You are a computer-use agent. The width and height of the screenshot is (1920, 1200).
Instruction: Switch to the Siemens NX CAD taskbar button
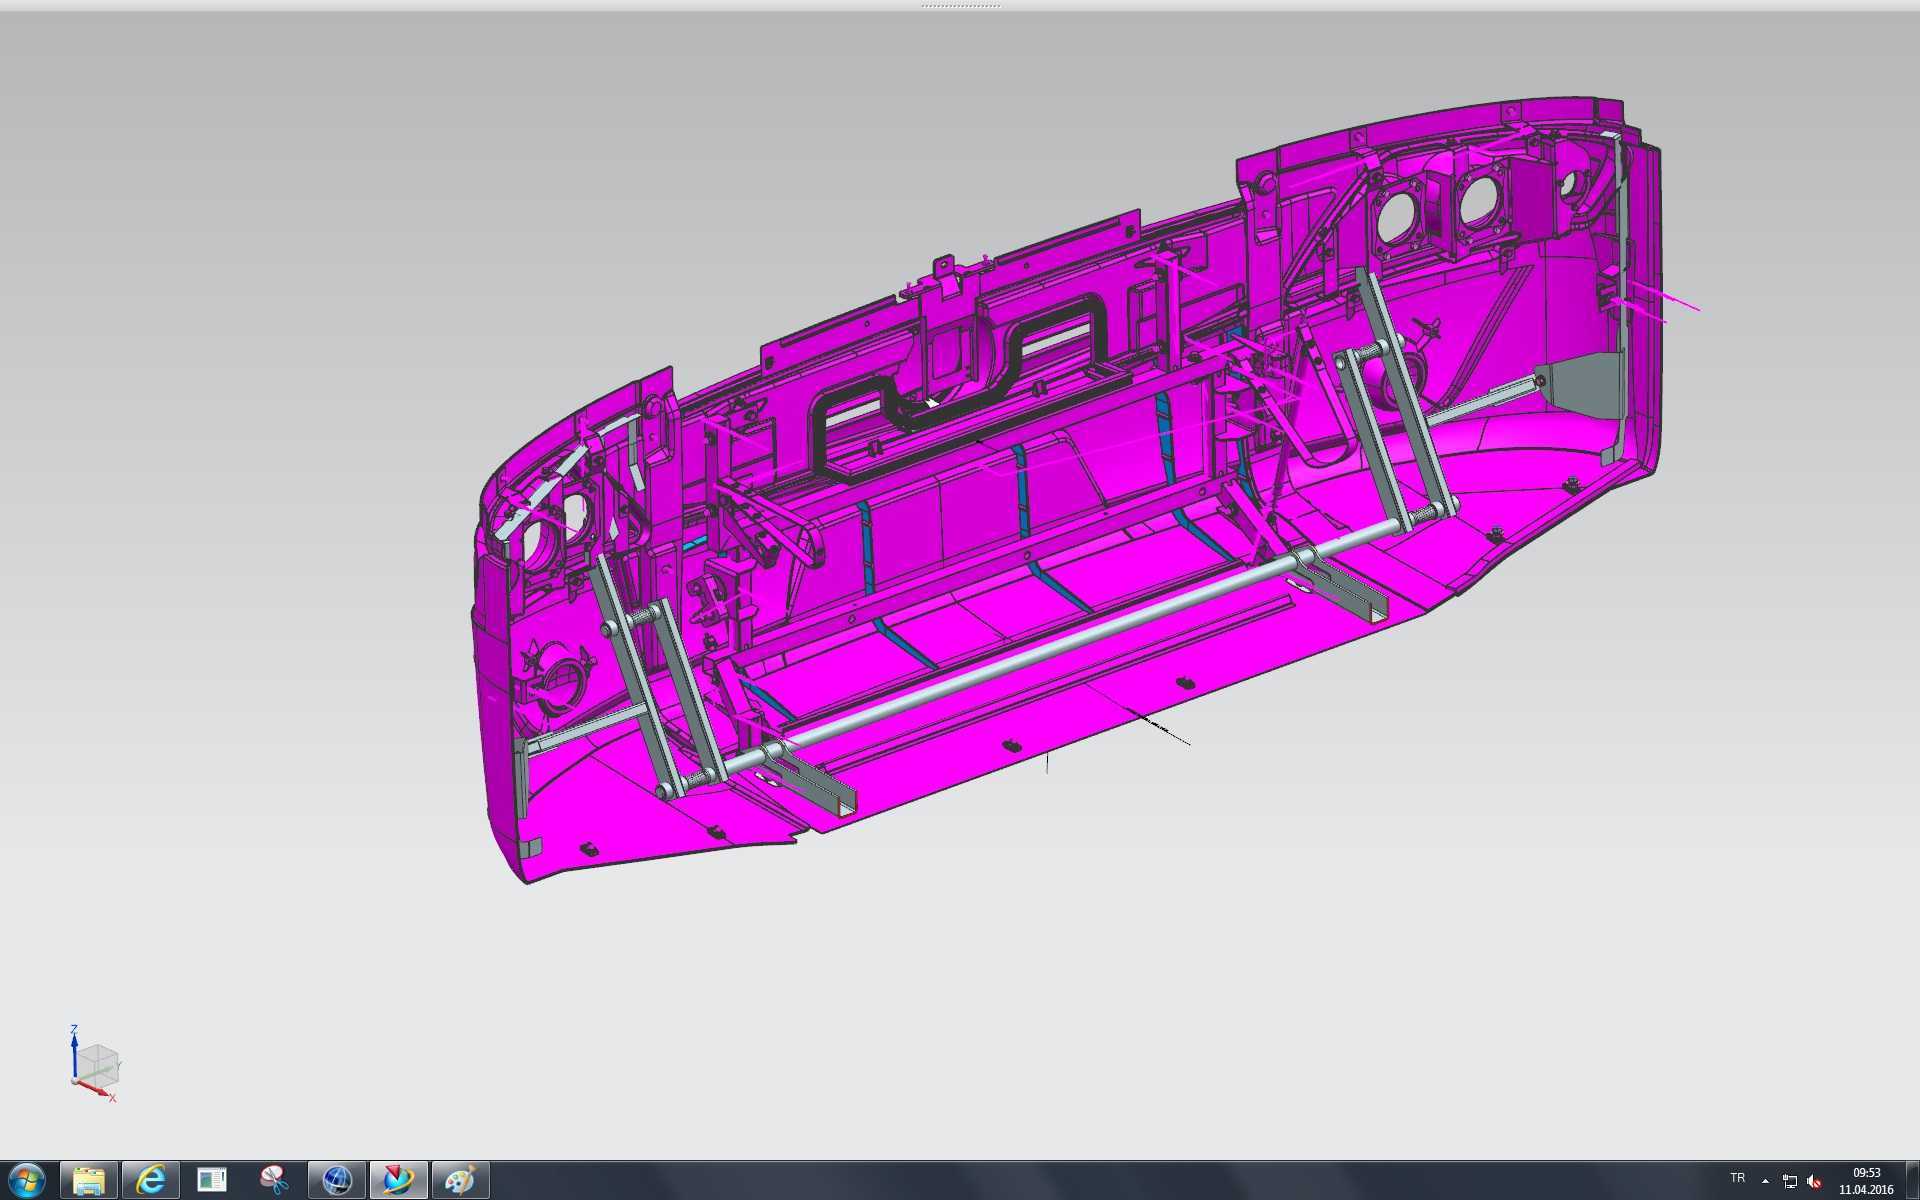click(398, 1181)
